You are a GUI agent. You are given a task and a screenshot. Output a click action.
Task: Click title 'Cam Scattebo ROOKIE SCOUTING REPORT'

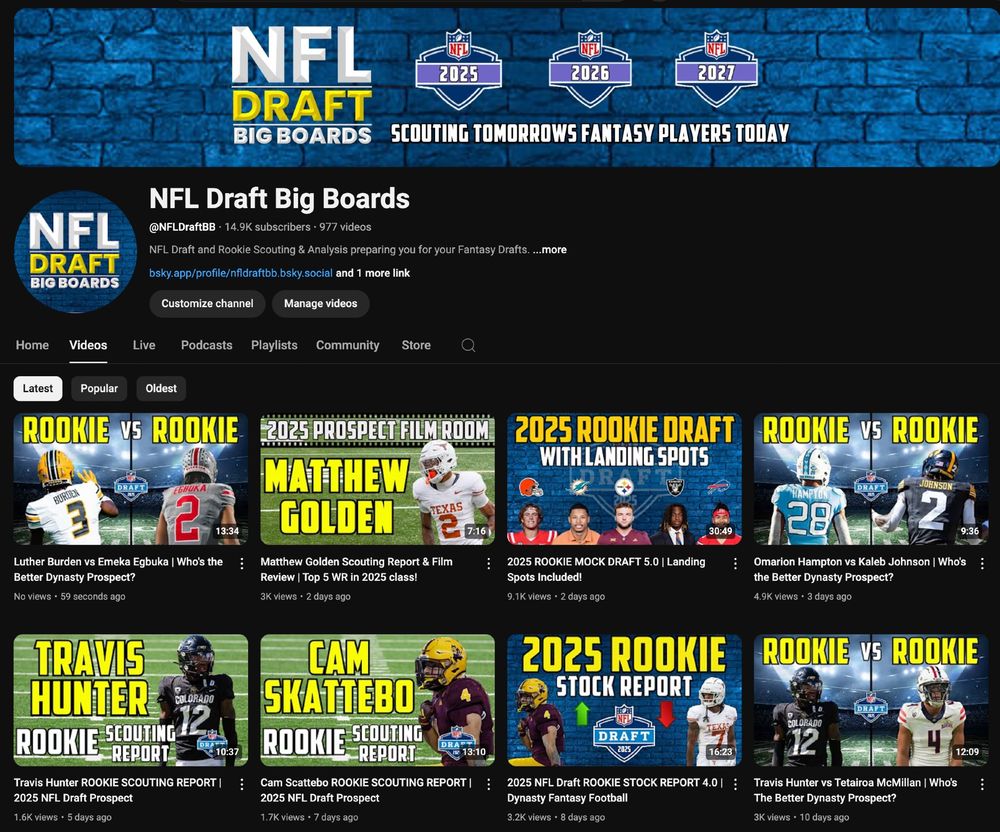(x=366, y=790)
